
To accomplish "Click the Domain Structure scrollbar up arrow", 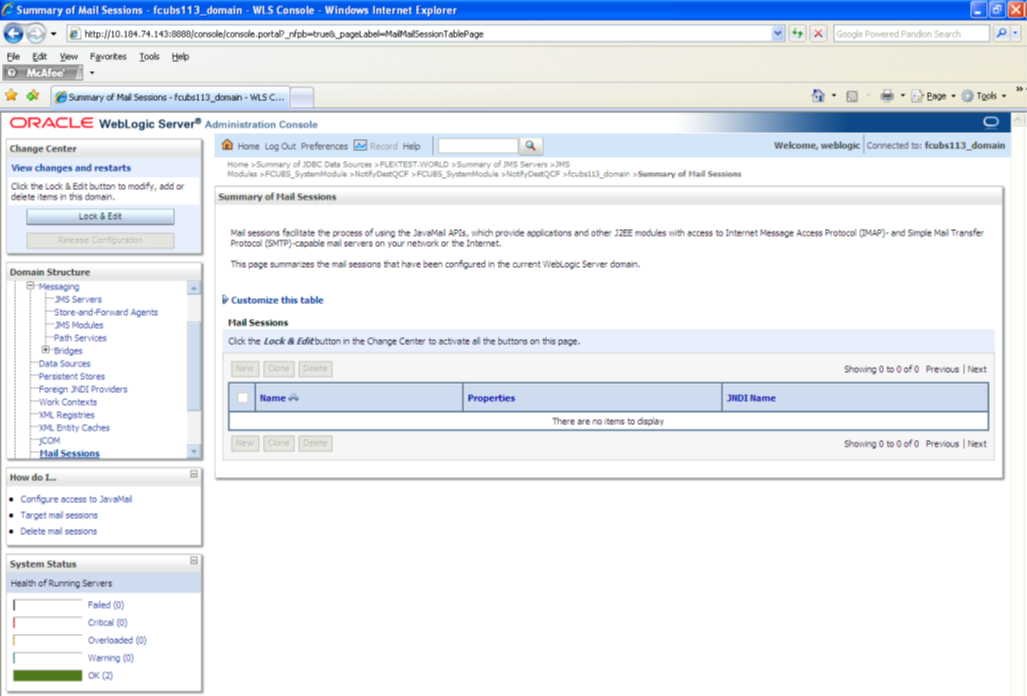I will click(x=194, y=288).
